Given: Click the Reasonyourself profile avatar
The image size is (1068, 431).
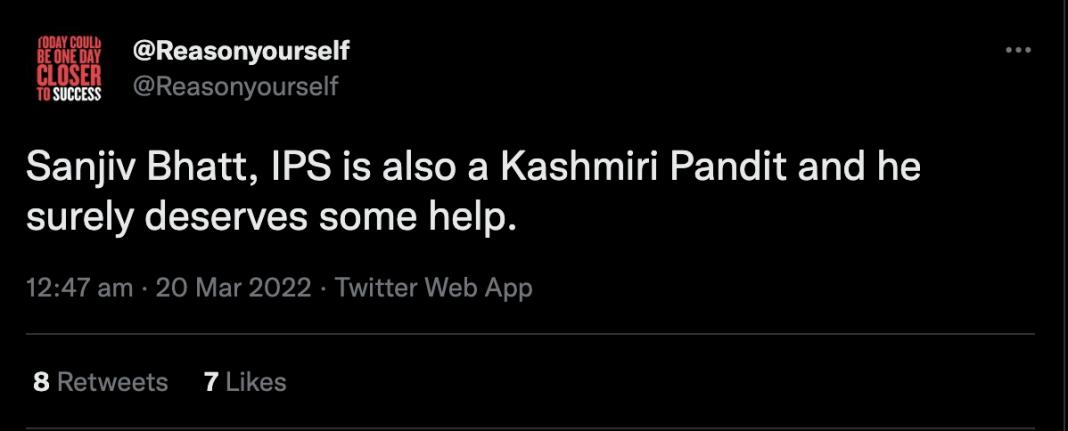Looking at the screenshot, I should 69,69.
